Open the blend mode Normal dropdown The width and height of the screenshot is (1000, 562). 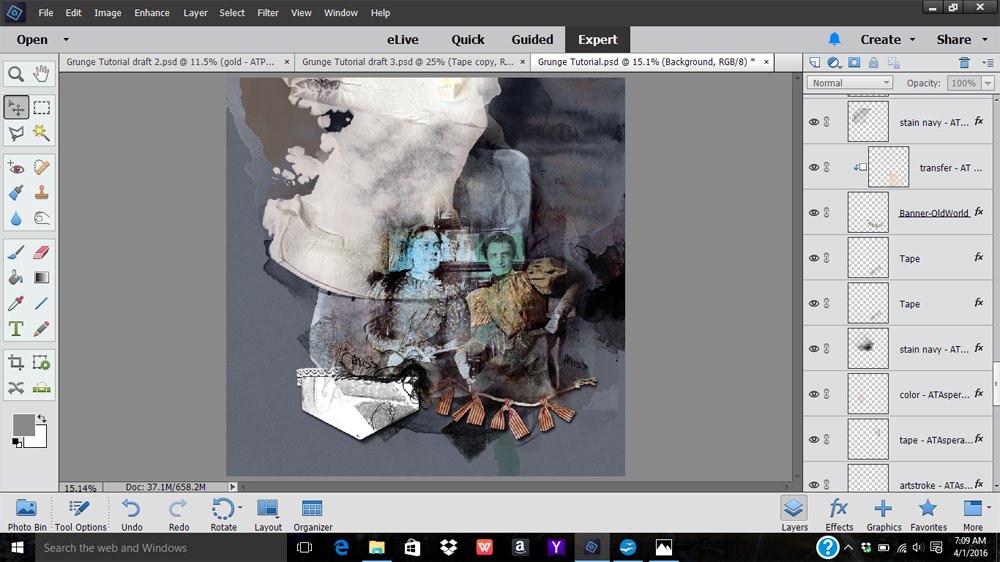coord(849,83)
